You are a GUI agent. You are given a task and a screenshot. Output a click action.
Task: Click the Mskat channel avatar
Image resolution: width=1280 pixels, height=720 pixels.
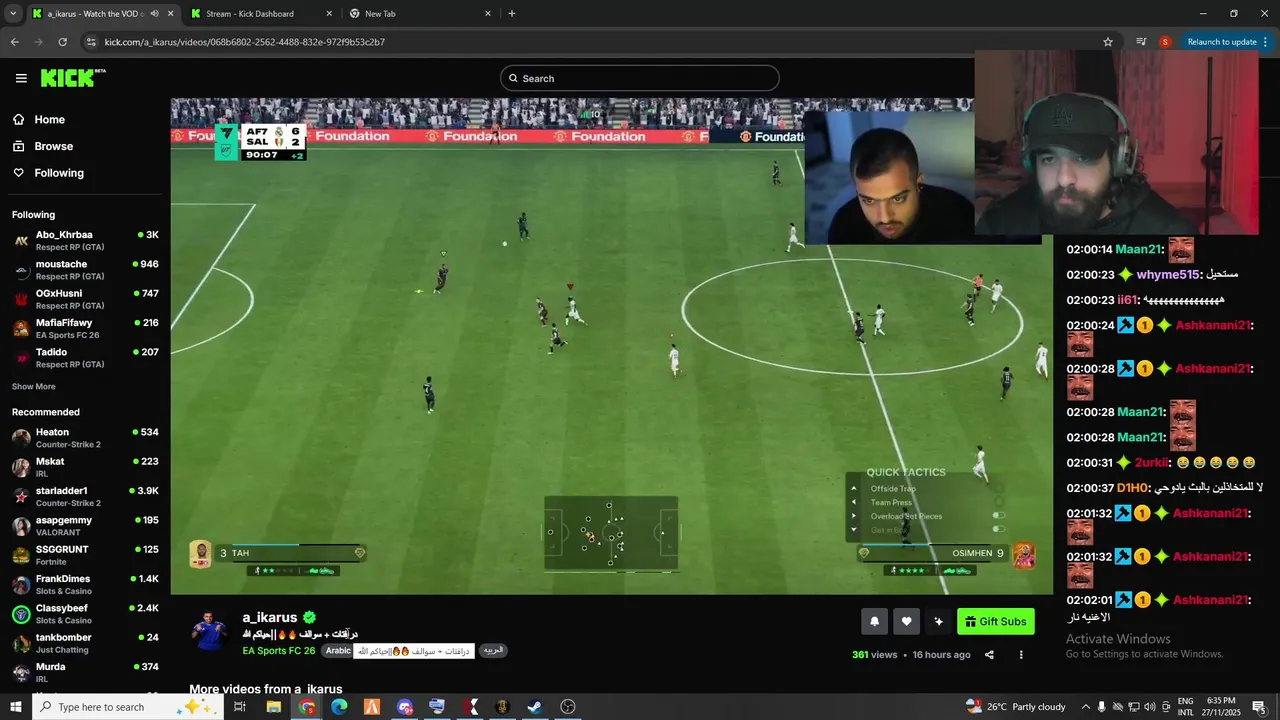coord(21,467)
